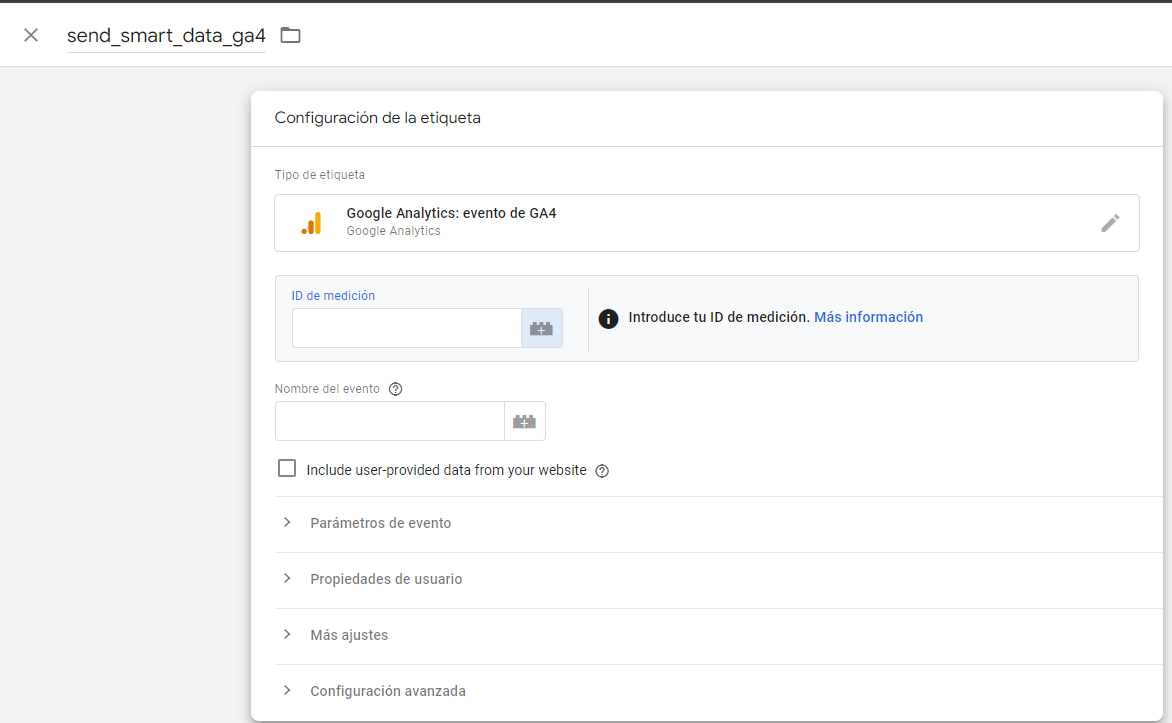Open help for Nombre del evento

tap(395, 388)
